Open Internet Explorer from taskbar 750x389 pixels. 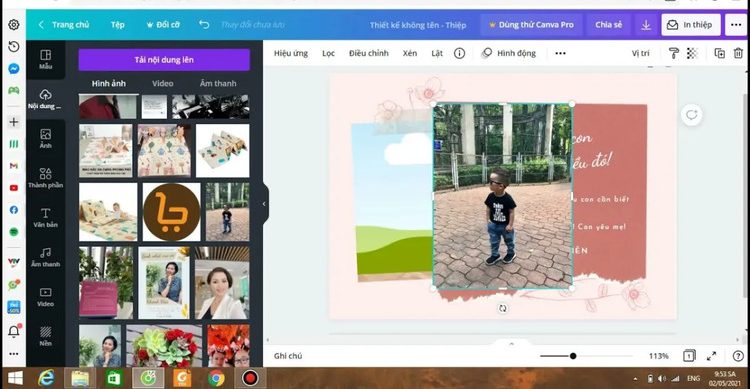click(46, 378)
